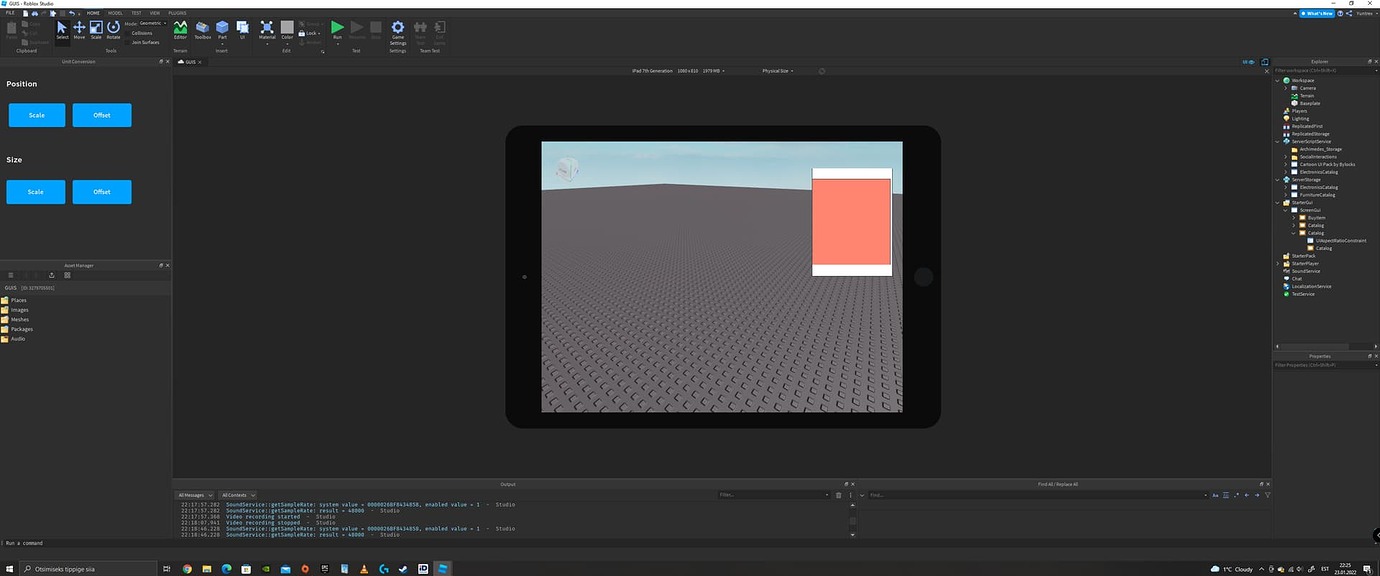Open the FILE menu

click(10, 13)
